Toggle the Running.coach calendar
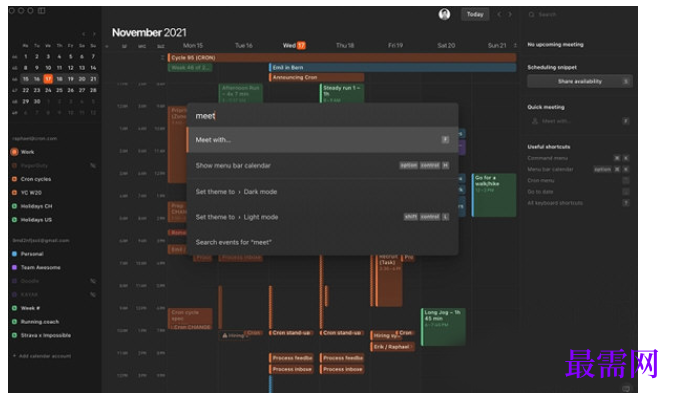Screen dimensions: 677x395 pyautogui.click(x=14, y=322)
